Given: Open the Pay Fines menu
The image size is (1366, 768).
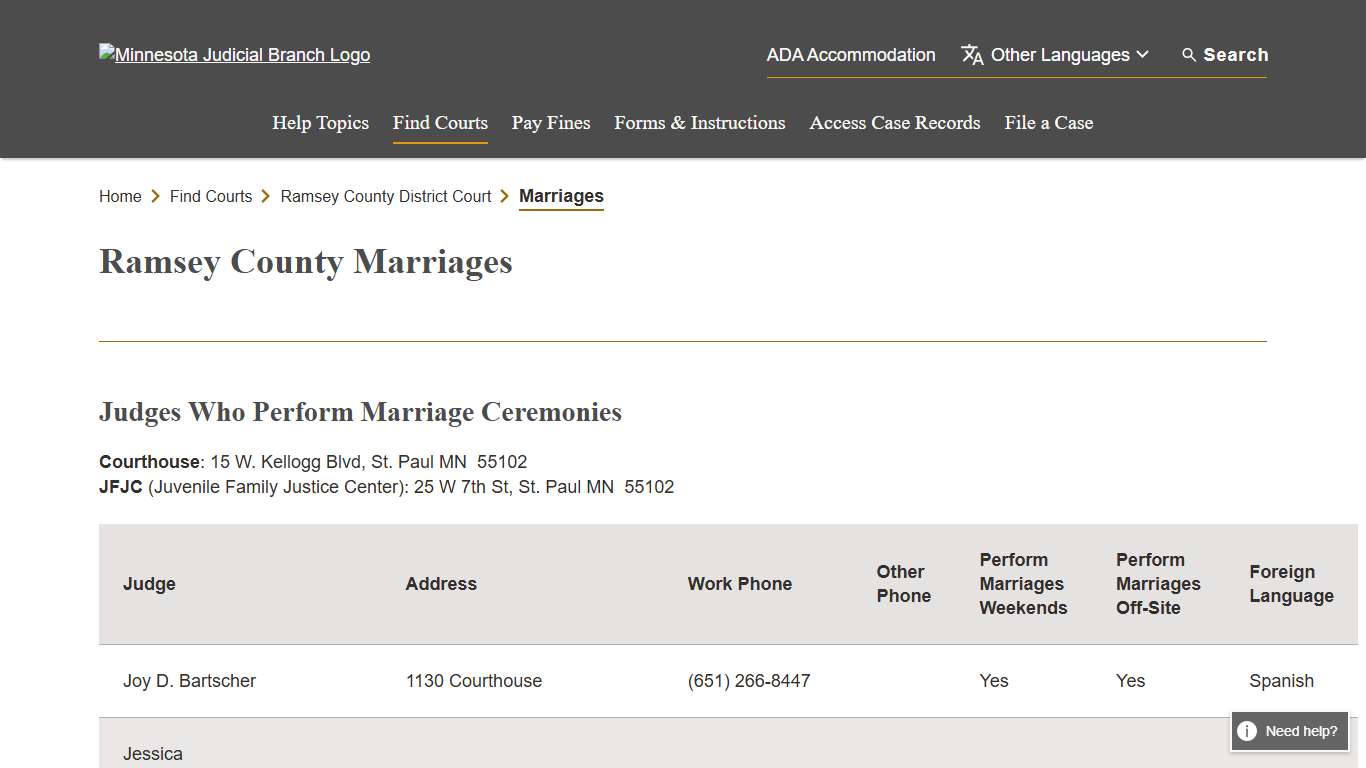Looking at the screenshot, I should coord(550,122).
